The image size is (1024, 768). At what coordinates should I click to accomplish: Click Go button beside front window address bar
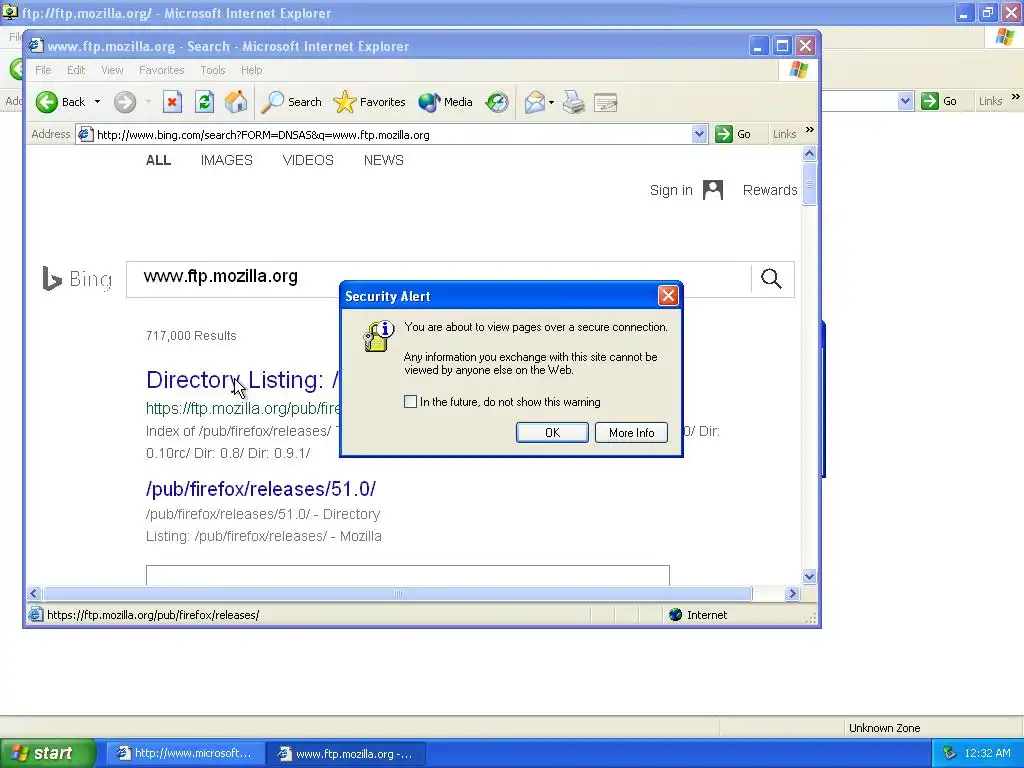point(733,134)
